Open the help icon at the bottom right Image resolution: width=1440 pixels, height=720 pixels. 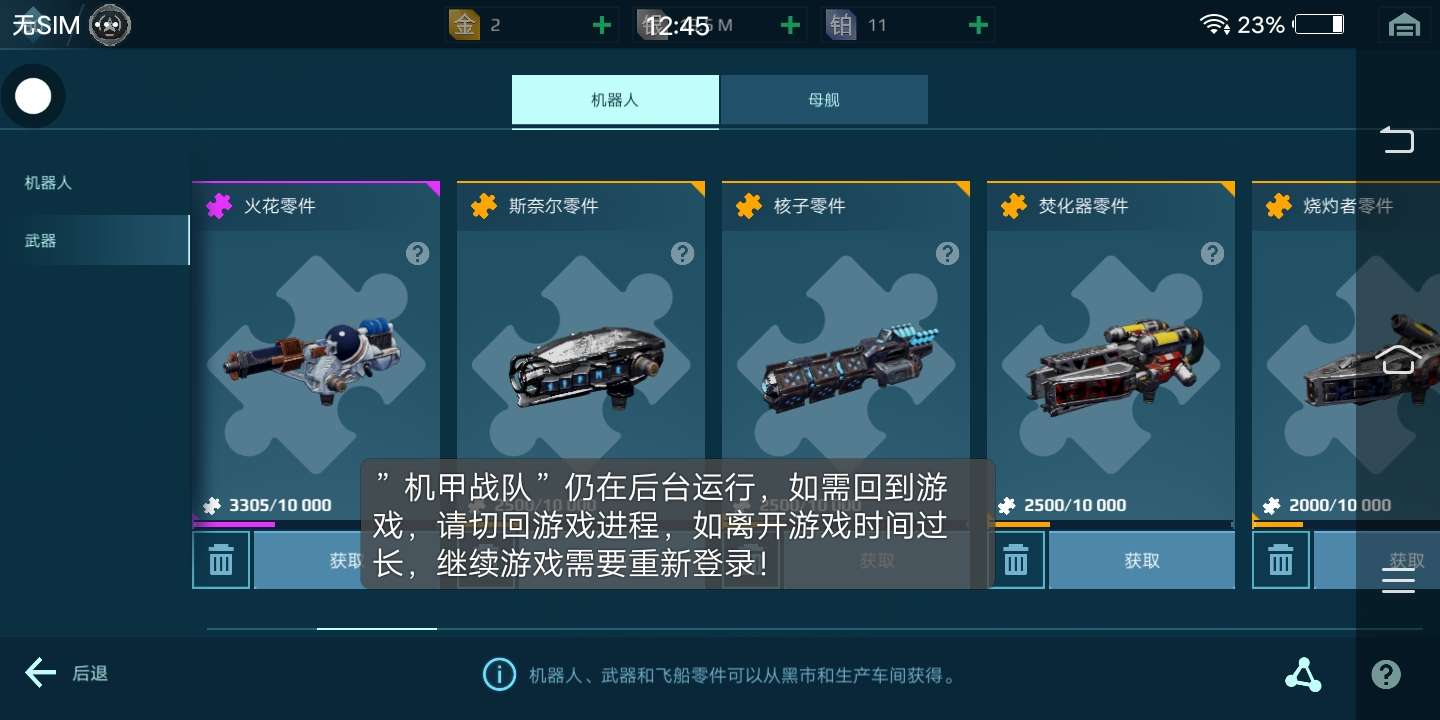click(1386, 675)
